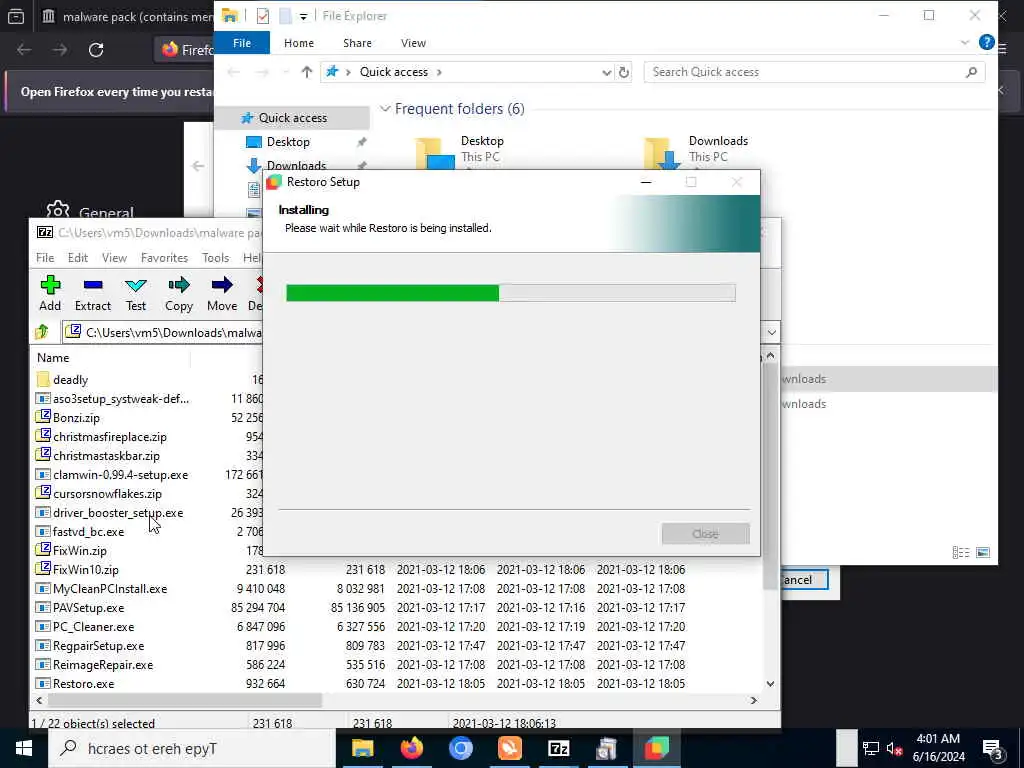The height and width of the screenshot is (768, 1024).
Task: Select PAVSetup.exe in the file list
Action: pos(88,607)
